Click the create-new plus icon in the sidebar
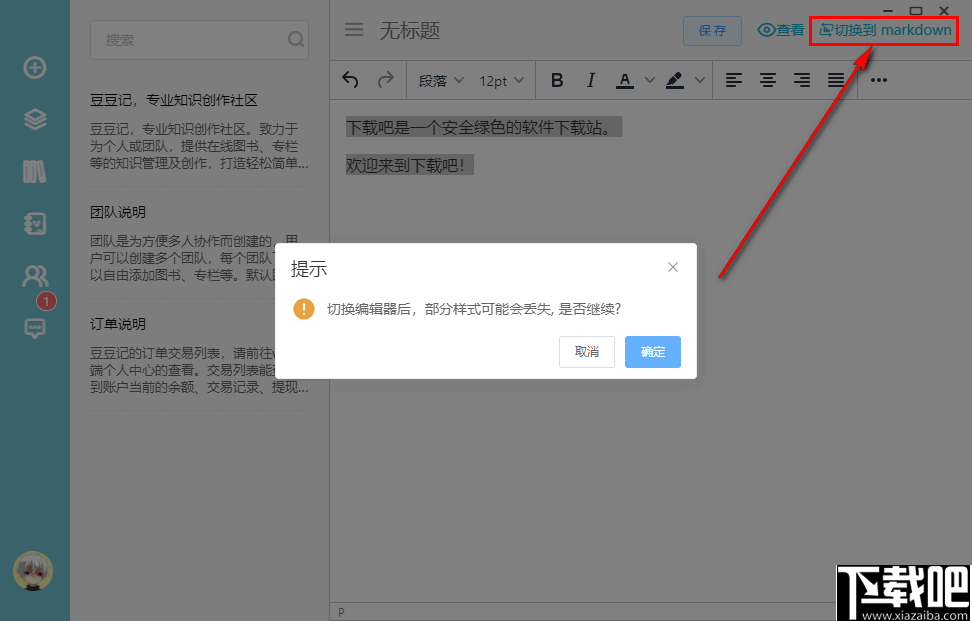This screenshot has height=621, width=972. tap(34, 68)
